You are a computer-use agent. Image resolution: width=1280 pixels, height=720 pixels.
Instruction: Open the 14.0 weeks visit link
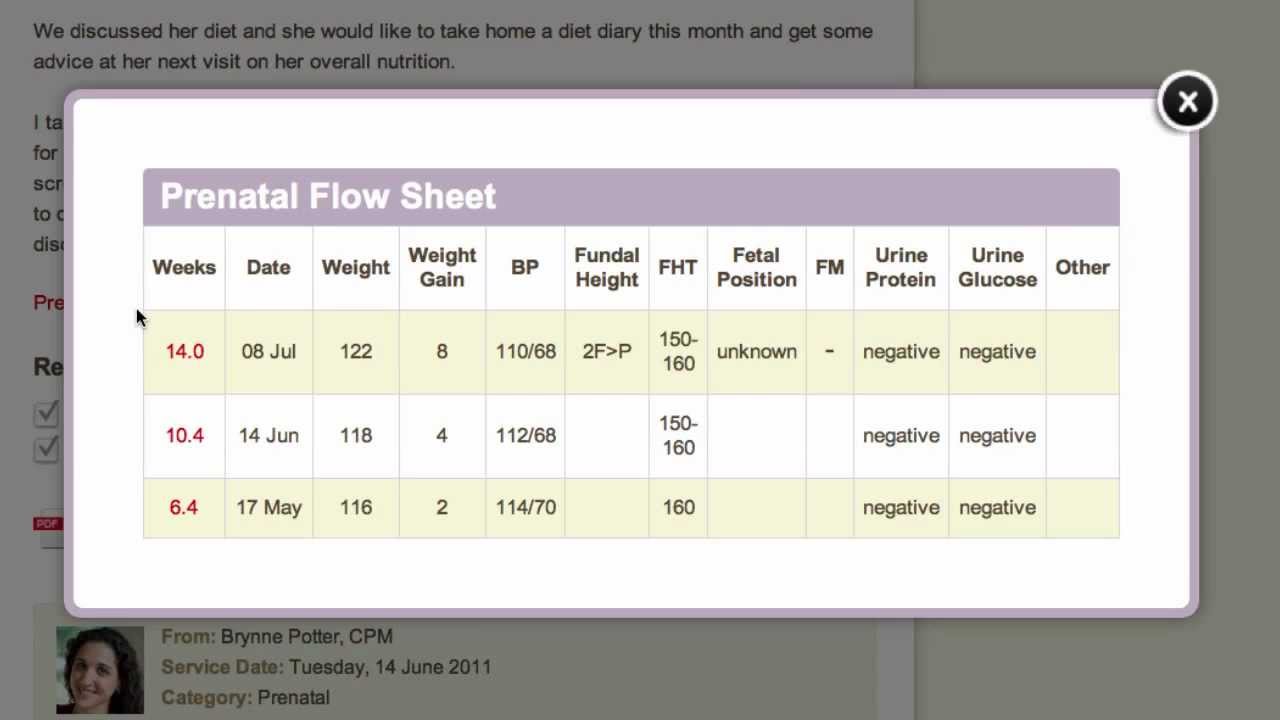pyautogui.click(x=184, y=352)
